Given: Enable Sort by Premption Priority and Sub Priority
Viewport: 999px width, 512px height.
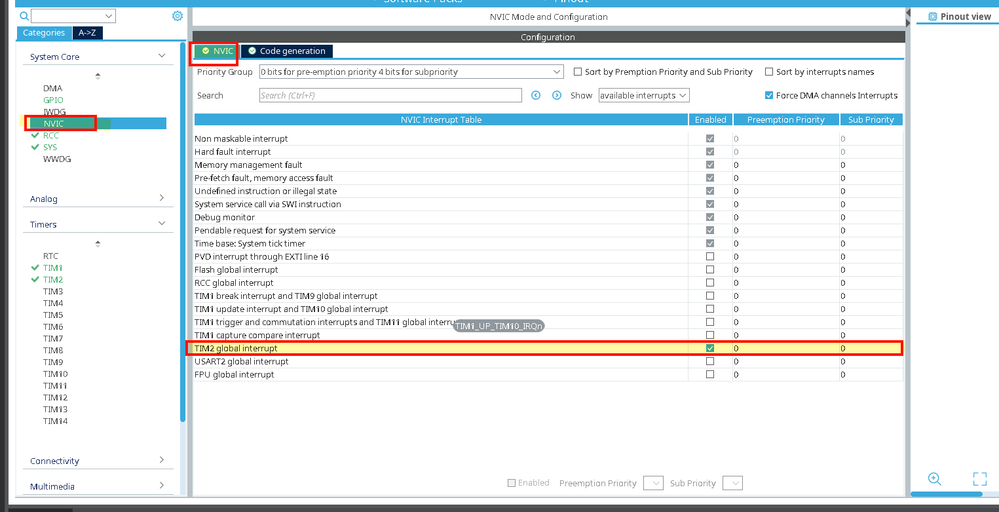Looking at the screenshot, I should click(x=578, y=72).
